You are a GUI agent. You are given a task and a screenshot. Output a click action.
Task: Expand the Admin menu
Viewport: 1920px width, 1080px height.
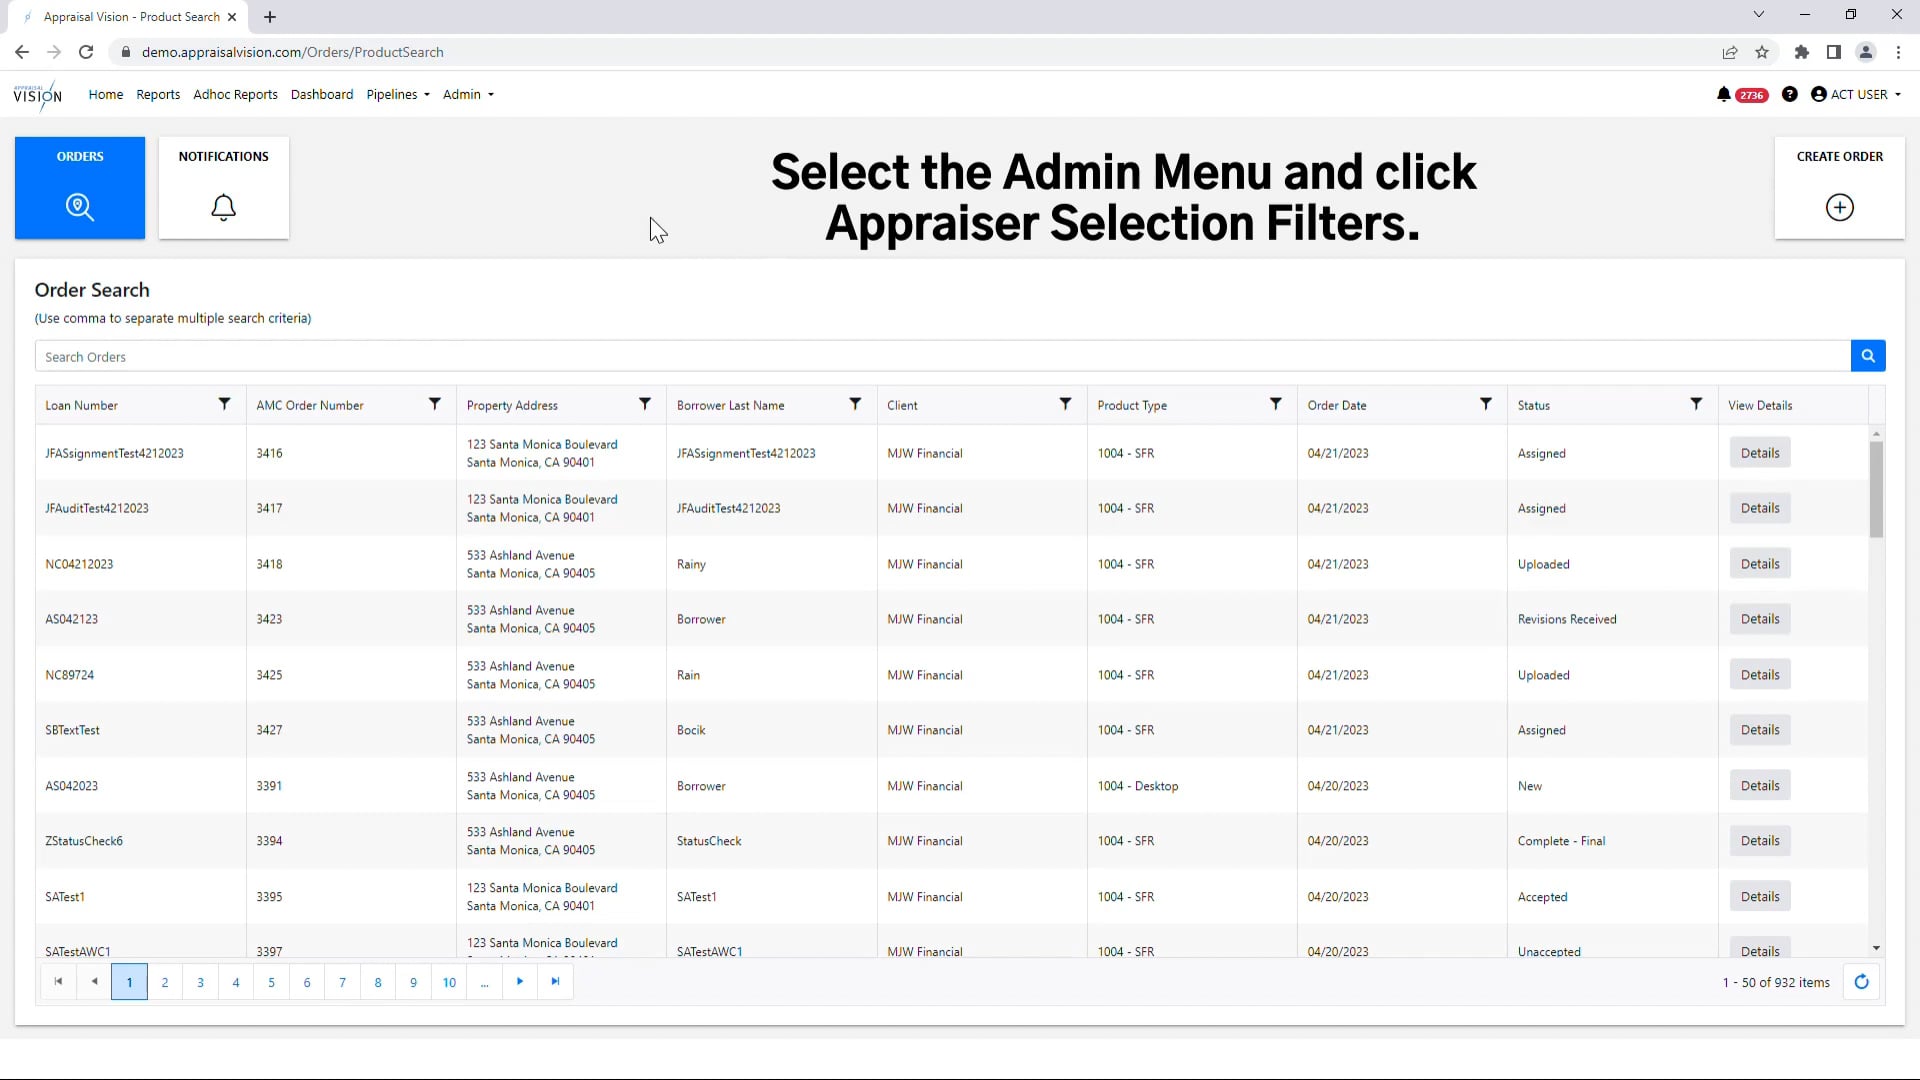pyautogui.click(x=467, y=94)
